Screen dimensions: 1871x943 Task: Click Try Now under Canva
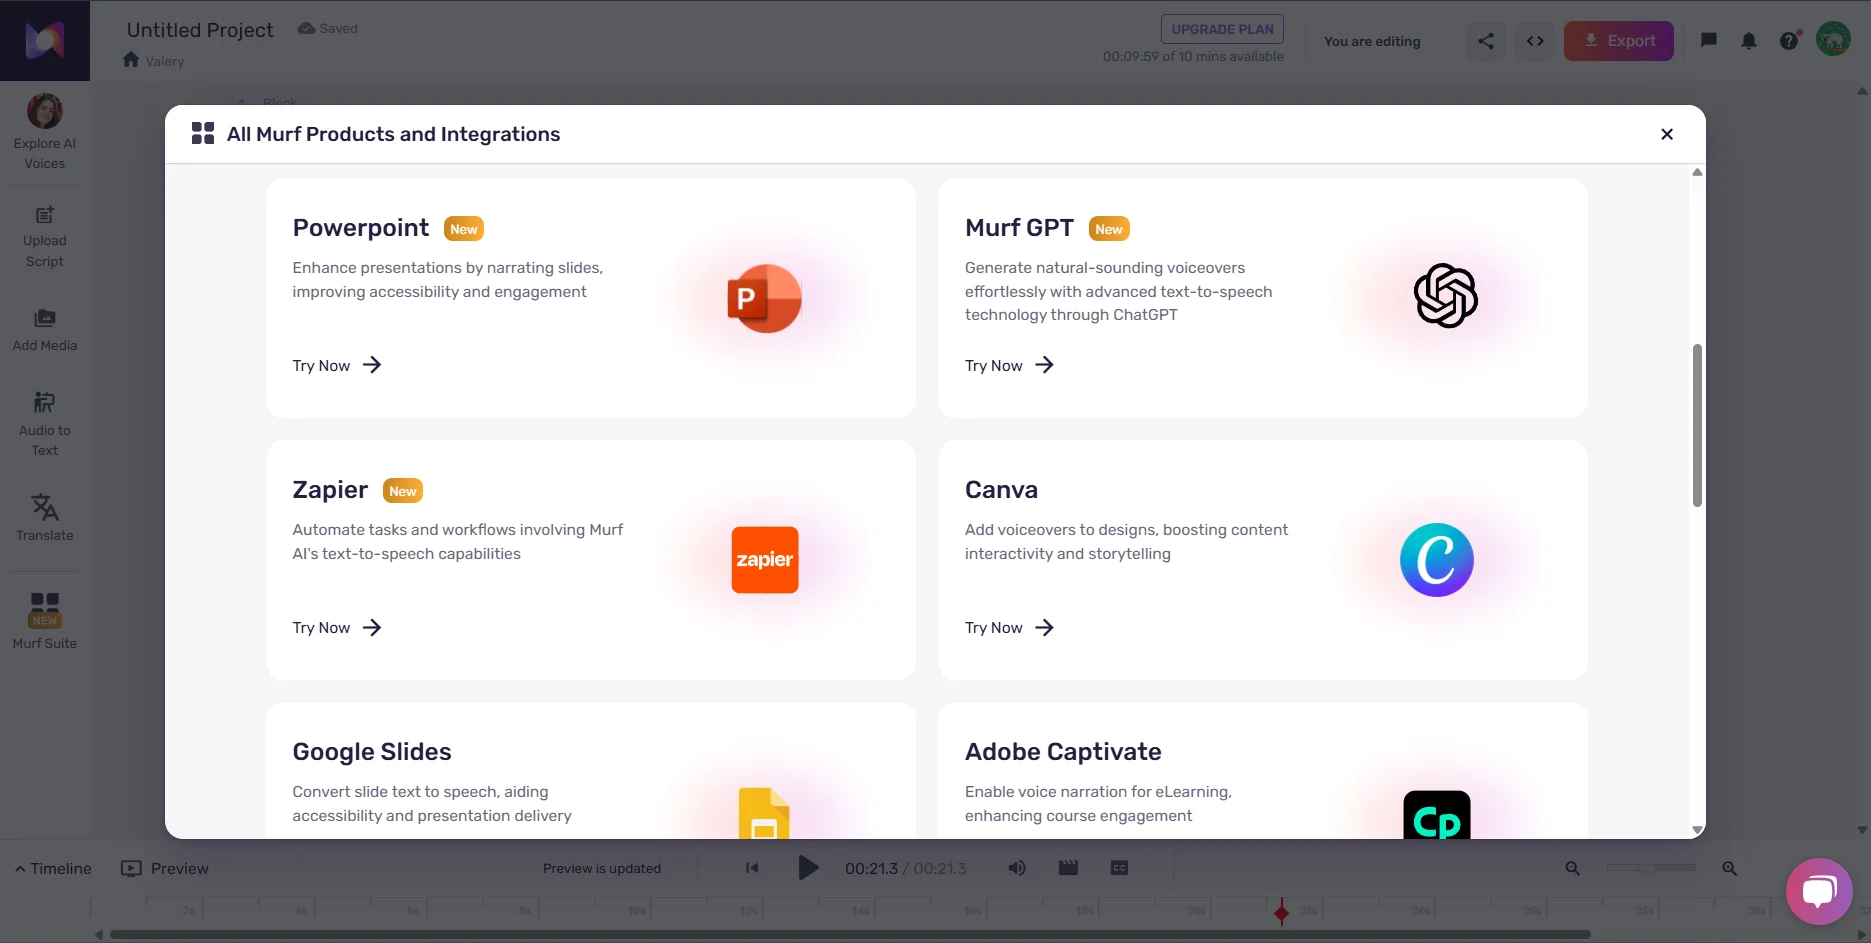1009,627
